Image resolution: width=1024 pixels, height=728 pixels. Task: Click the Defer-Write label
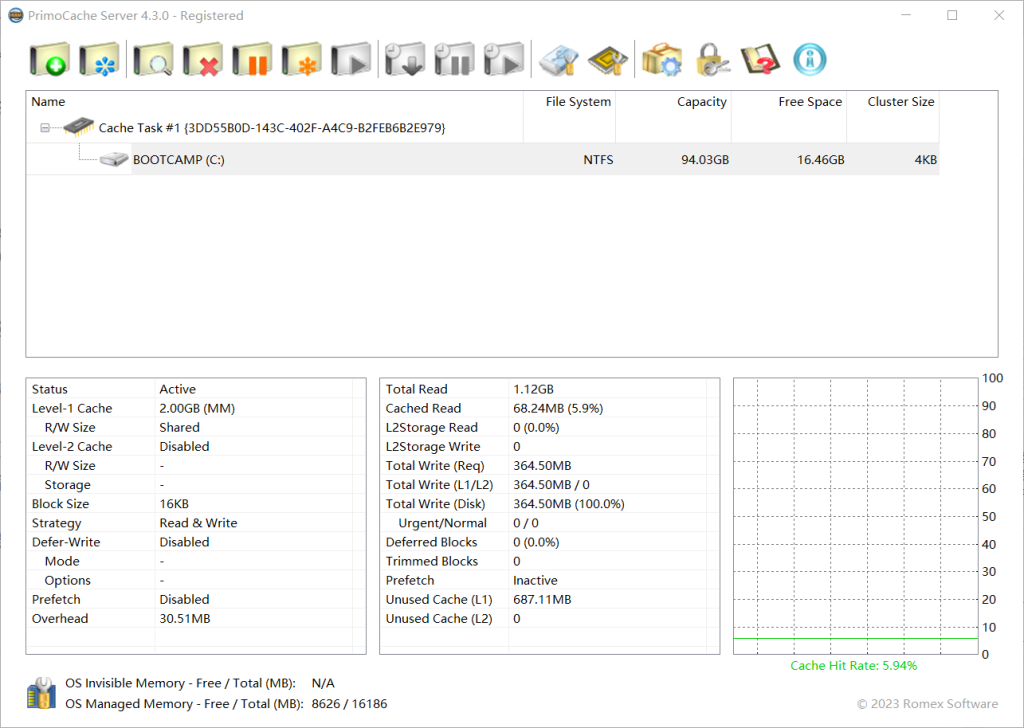[x=66, y=542]
